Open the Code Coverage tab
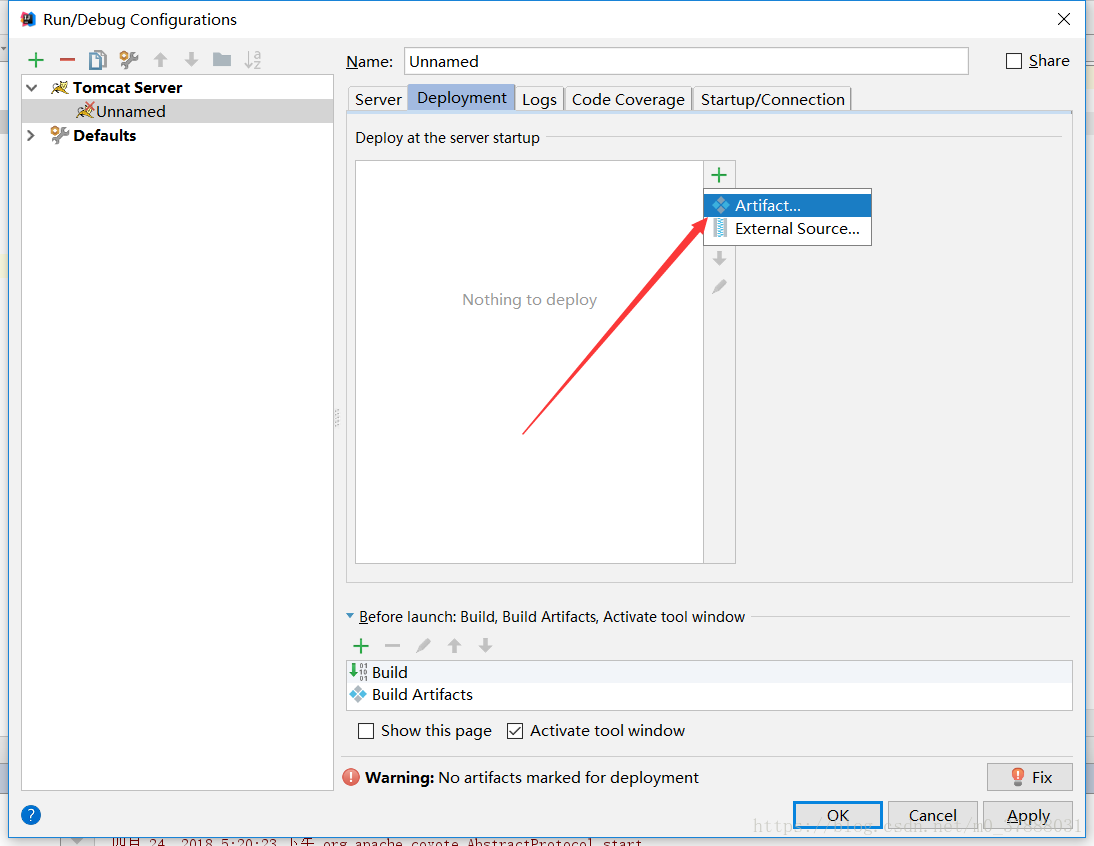1094x846 pixels. pyautogui.click(x=628, y=100)
